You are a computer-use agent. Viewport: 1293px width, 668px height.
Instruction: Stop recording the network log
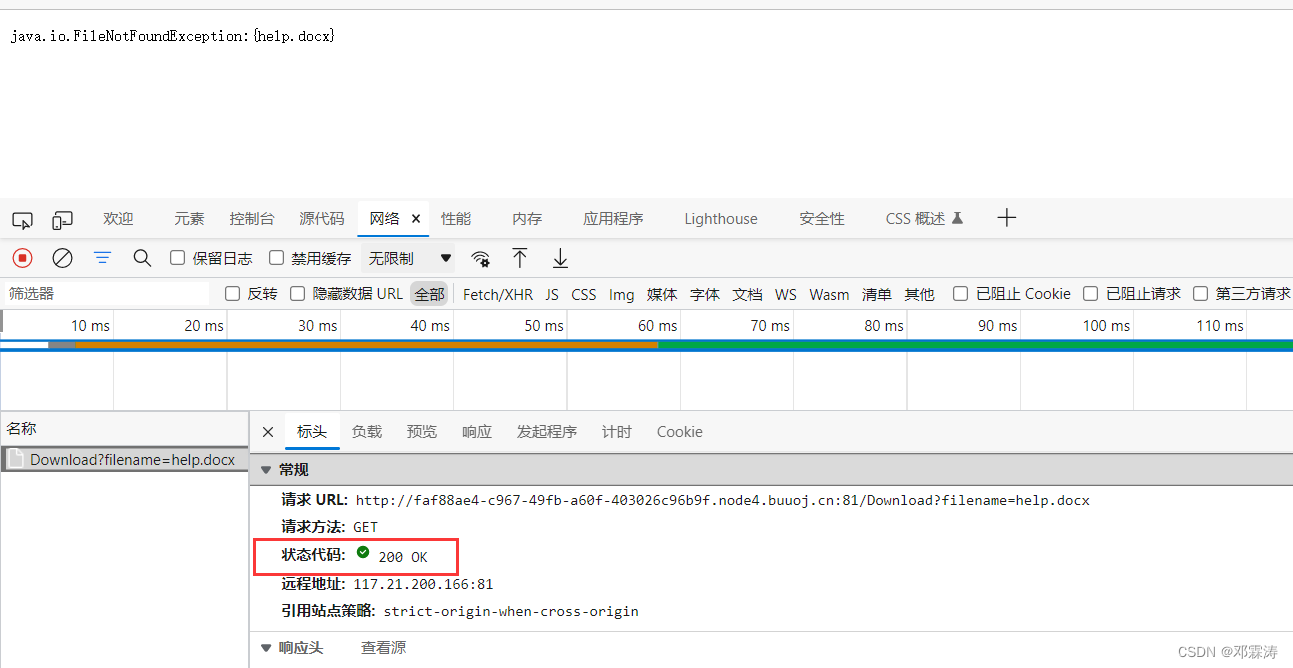point(22,257)
